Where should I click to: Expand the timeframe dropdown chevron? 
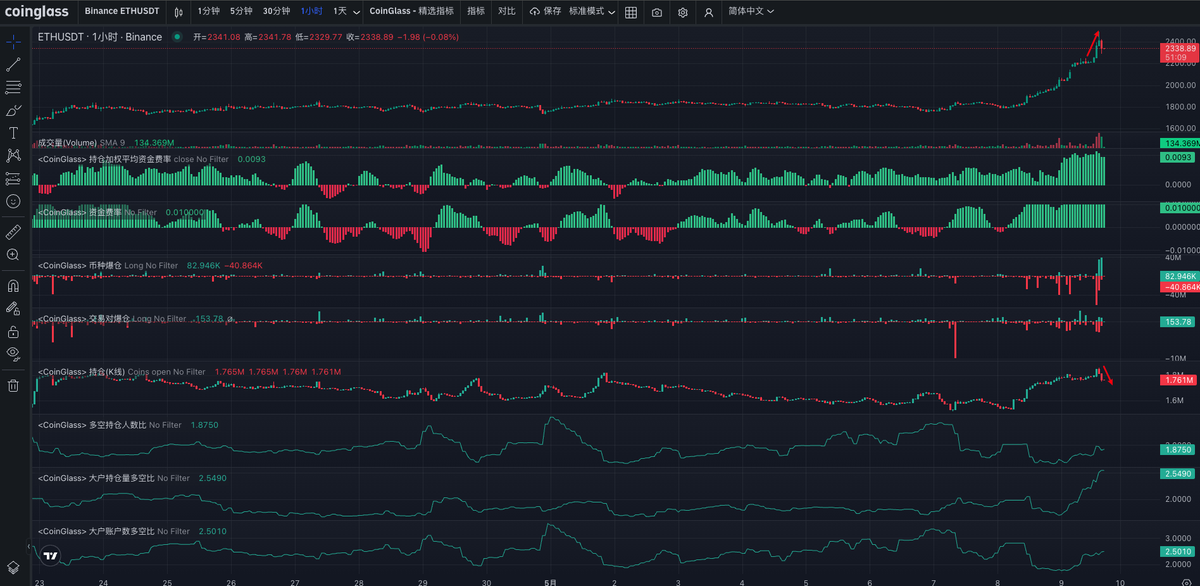pos(356,12)
